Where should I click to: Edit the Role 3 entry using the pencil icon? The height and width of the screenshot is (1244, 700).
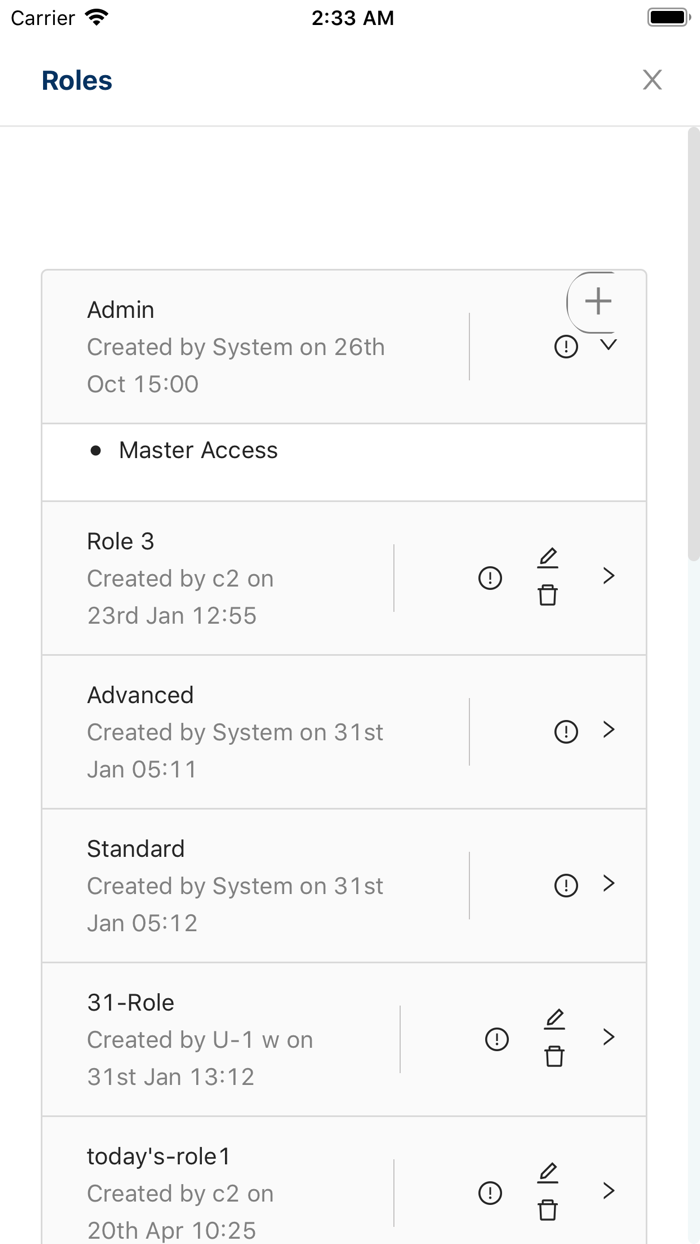point(548,556)
